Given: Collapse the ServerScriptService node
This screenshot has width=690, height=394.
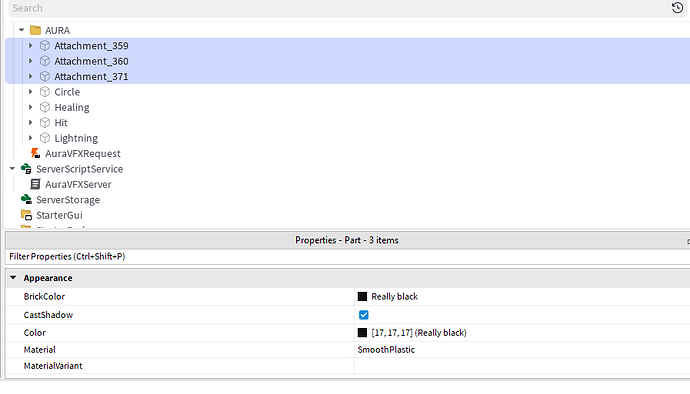Looking at the screenshot, I should point(12,169).
